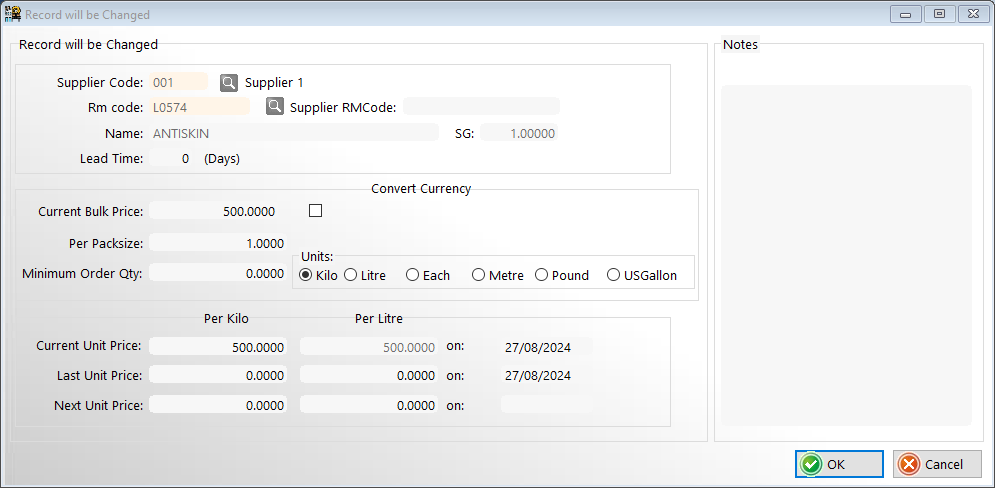This screenshot has width=995, height=488.
Task: Edit the Supplier Code field
Action: click(178, 82)
